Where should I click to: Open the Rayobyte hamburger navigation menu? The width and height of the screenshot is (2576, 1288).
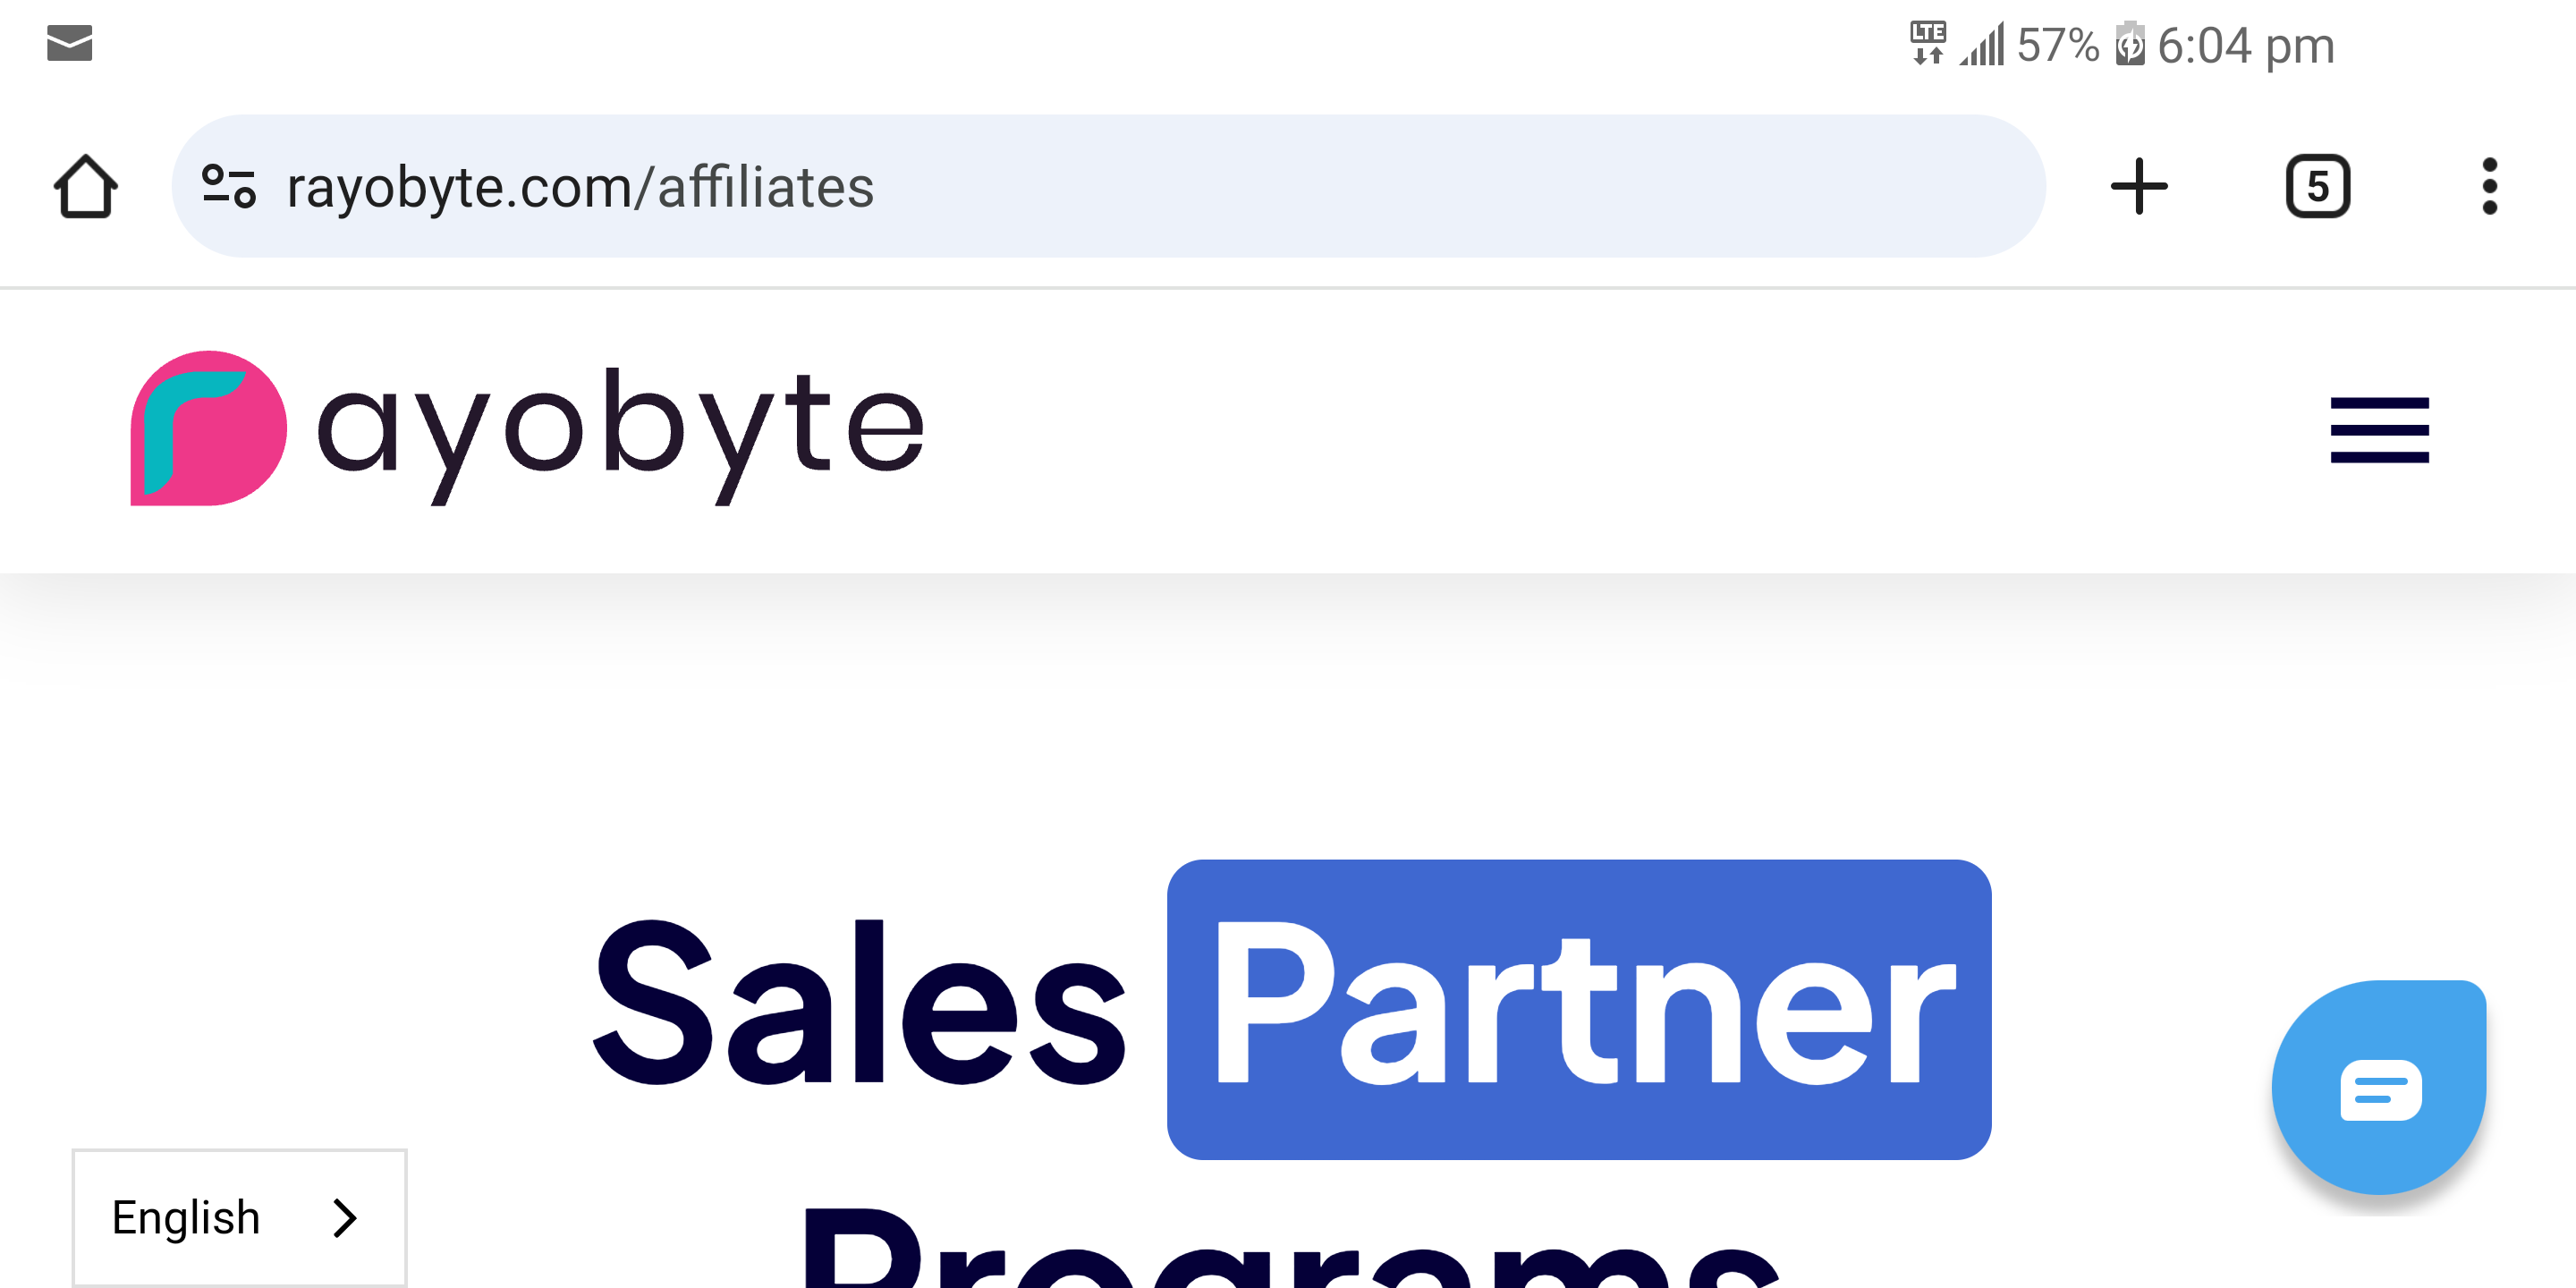(2379, 430)
